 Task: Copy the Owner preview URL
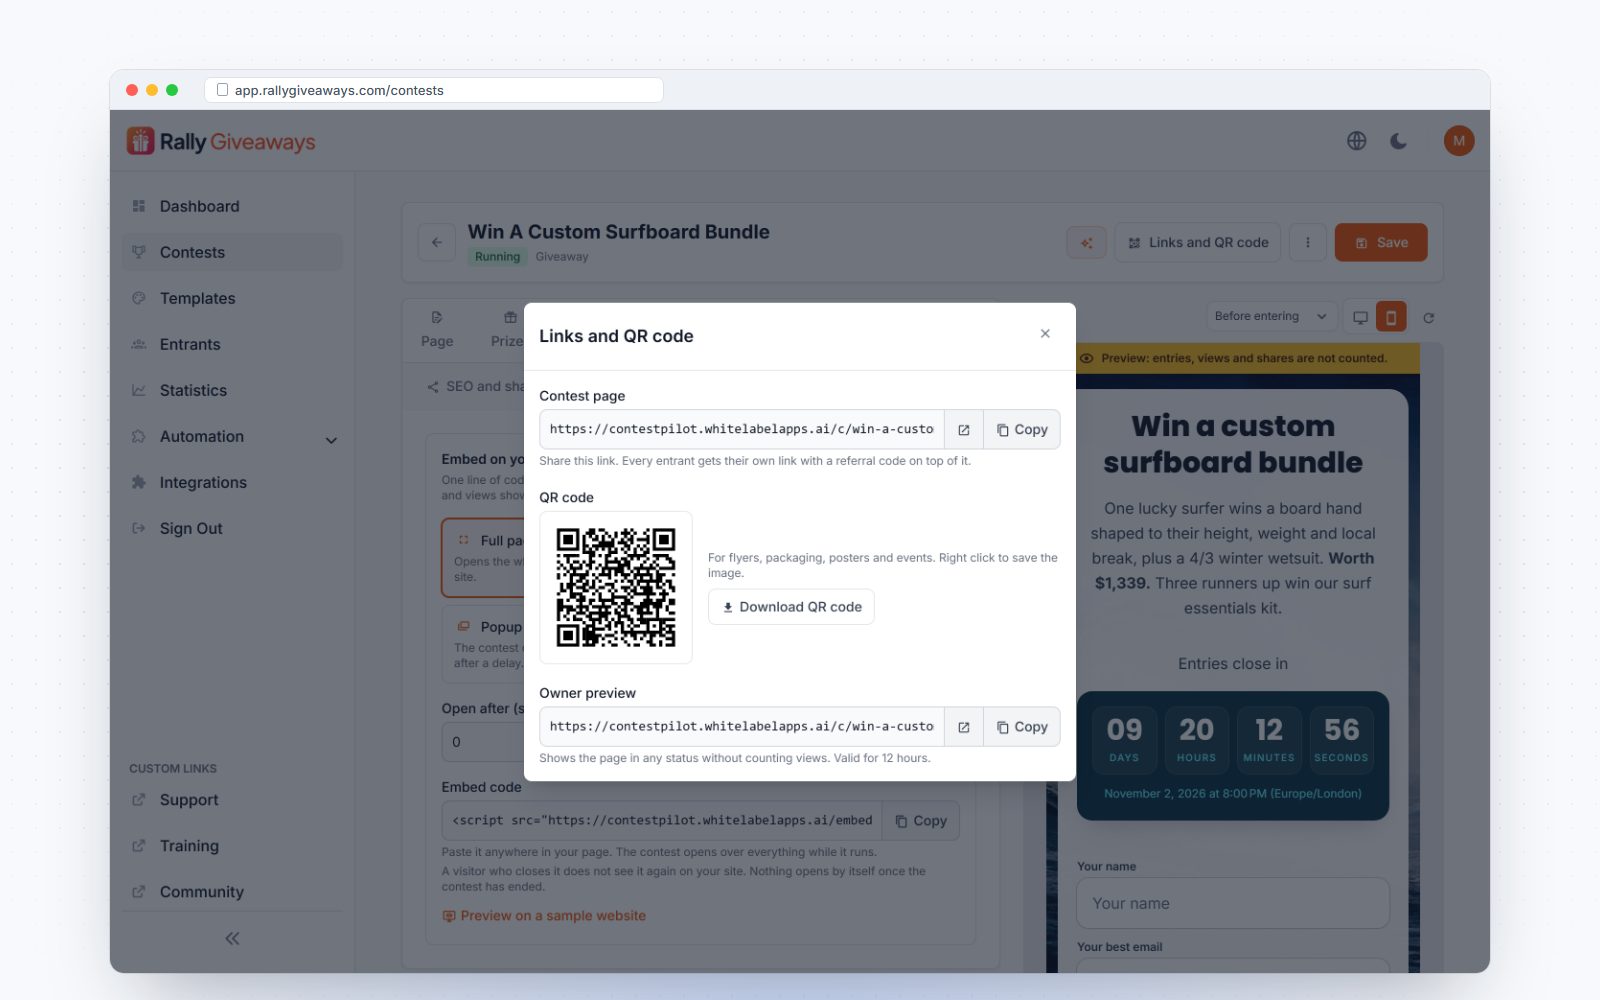click(x=1022, y=727)
